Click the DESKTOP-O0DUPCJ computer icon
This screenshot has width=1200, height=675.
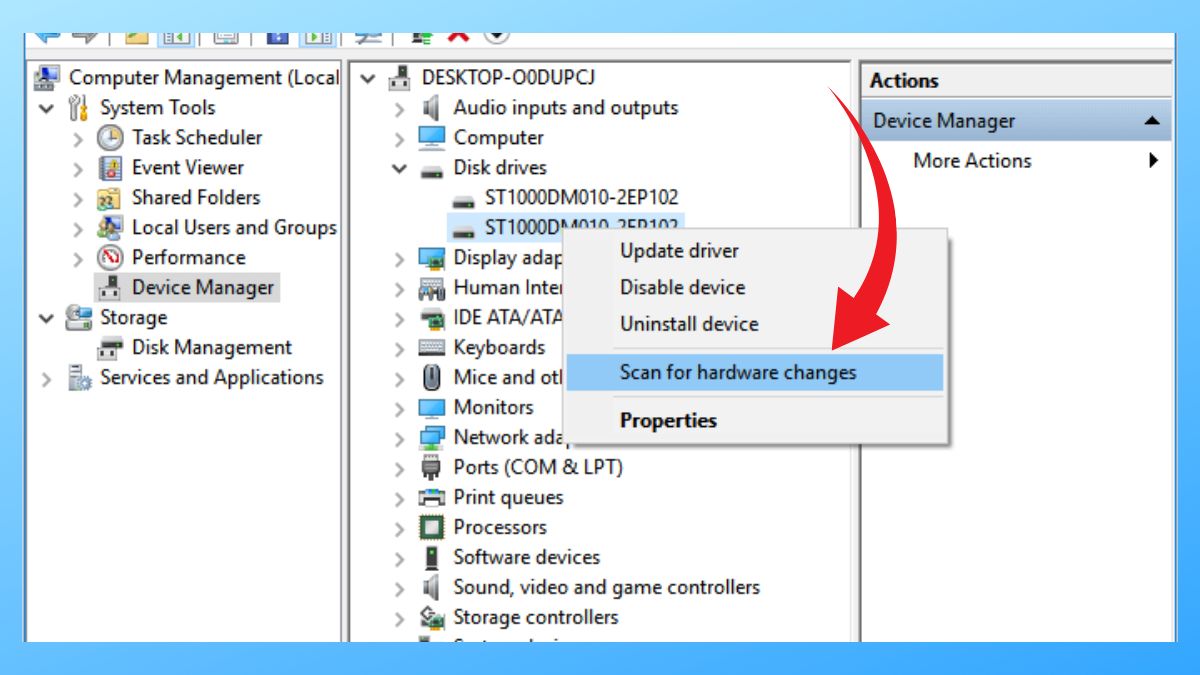[x=400, y=78]
